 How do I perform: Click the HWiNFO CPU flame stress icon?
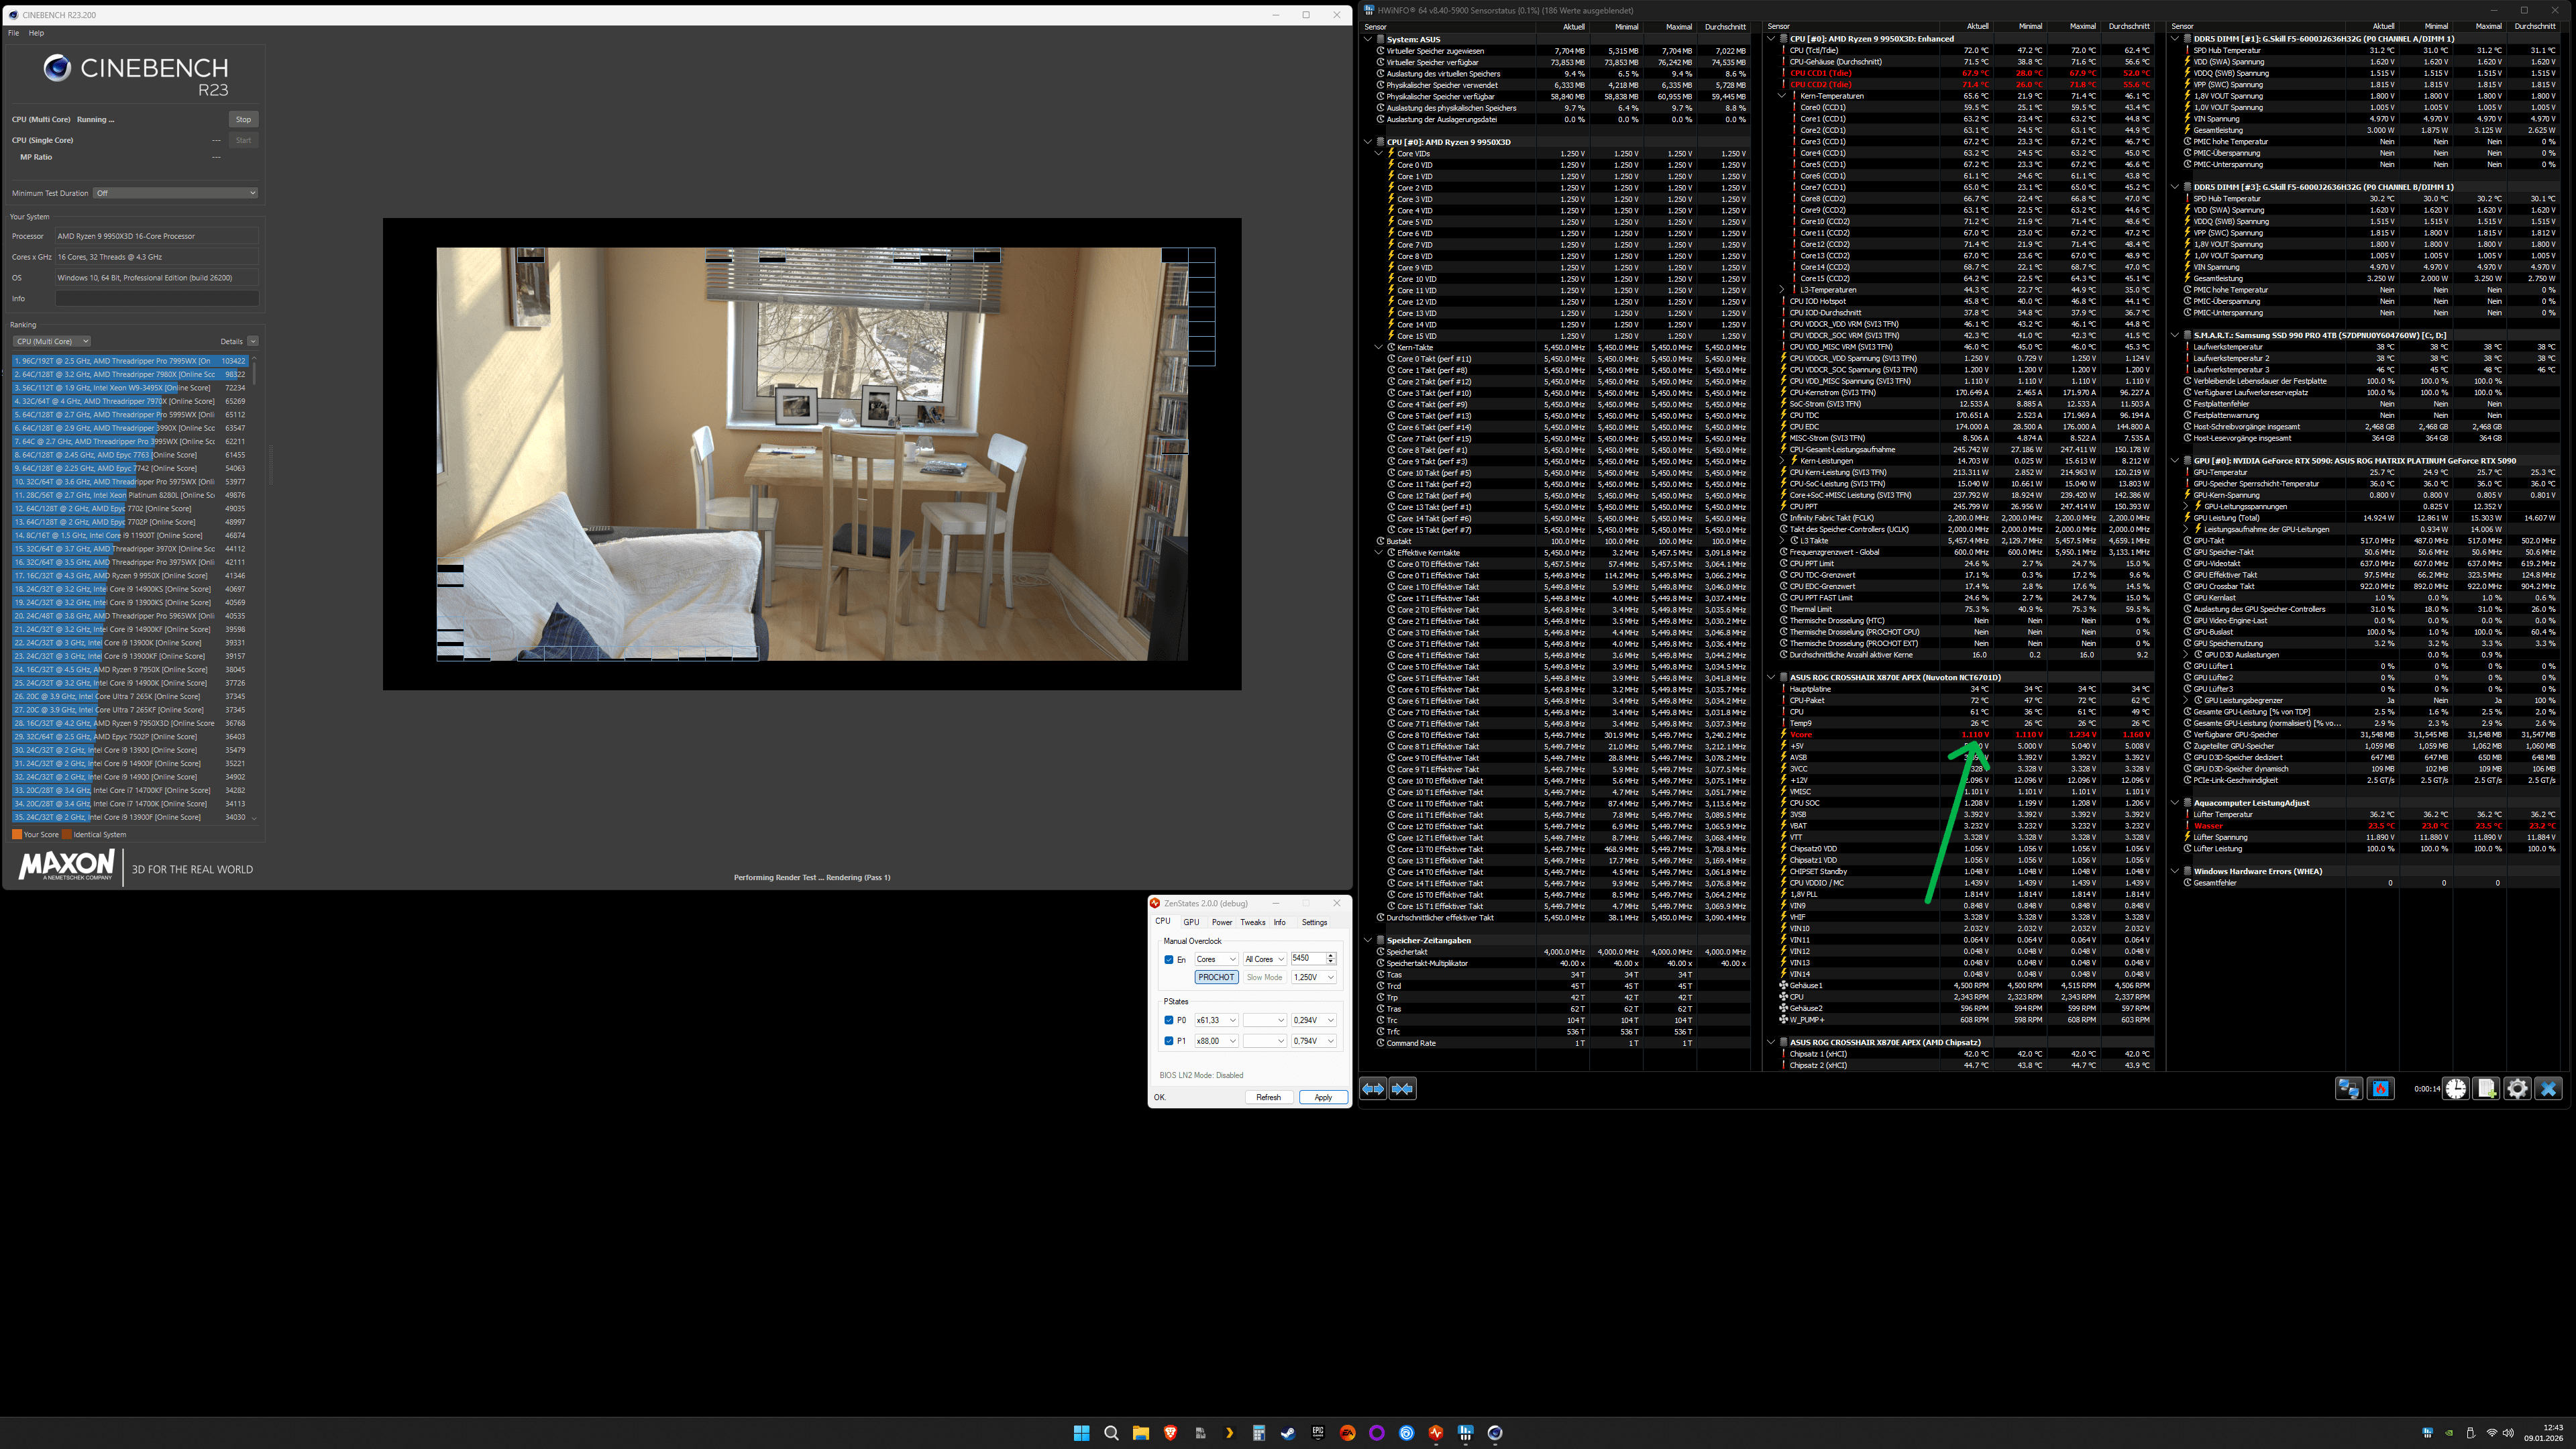tap(2380, 1088)
